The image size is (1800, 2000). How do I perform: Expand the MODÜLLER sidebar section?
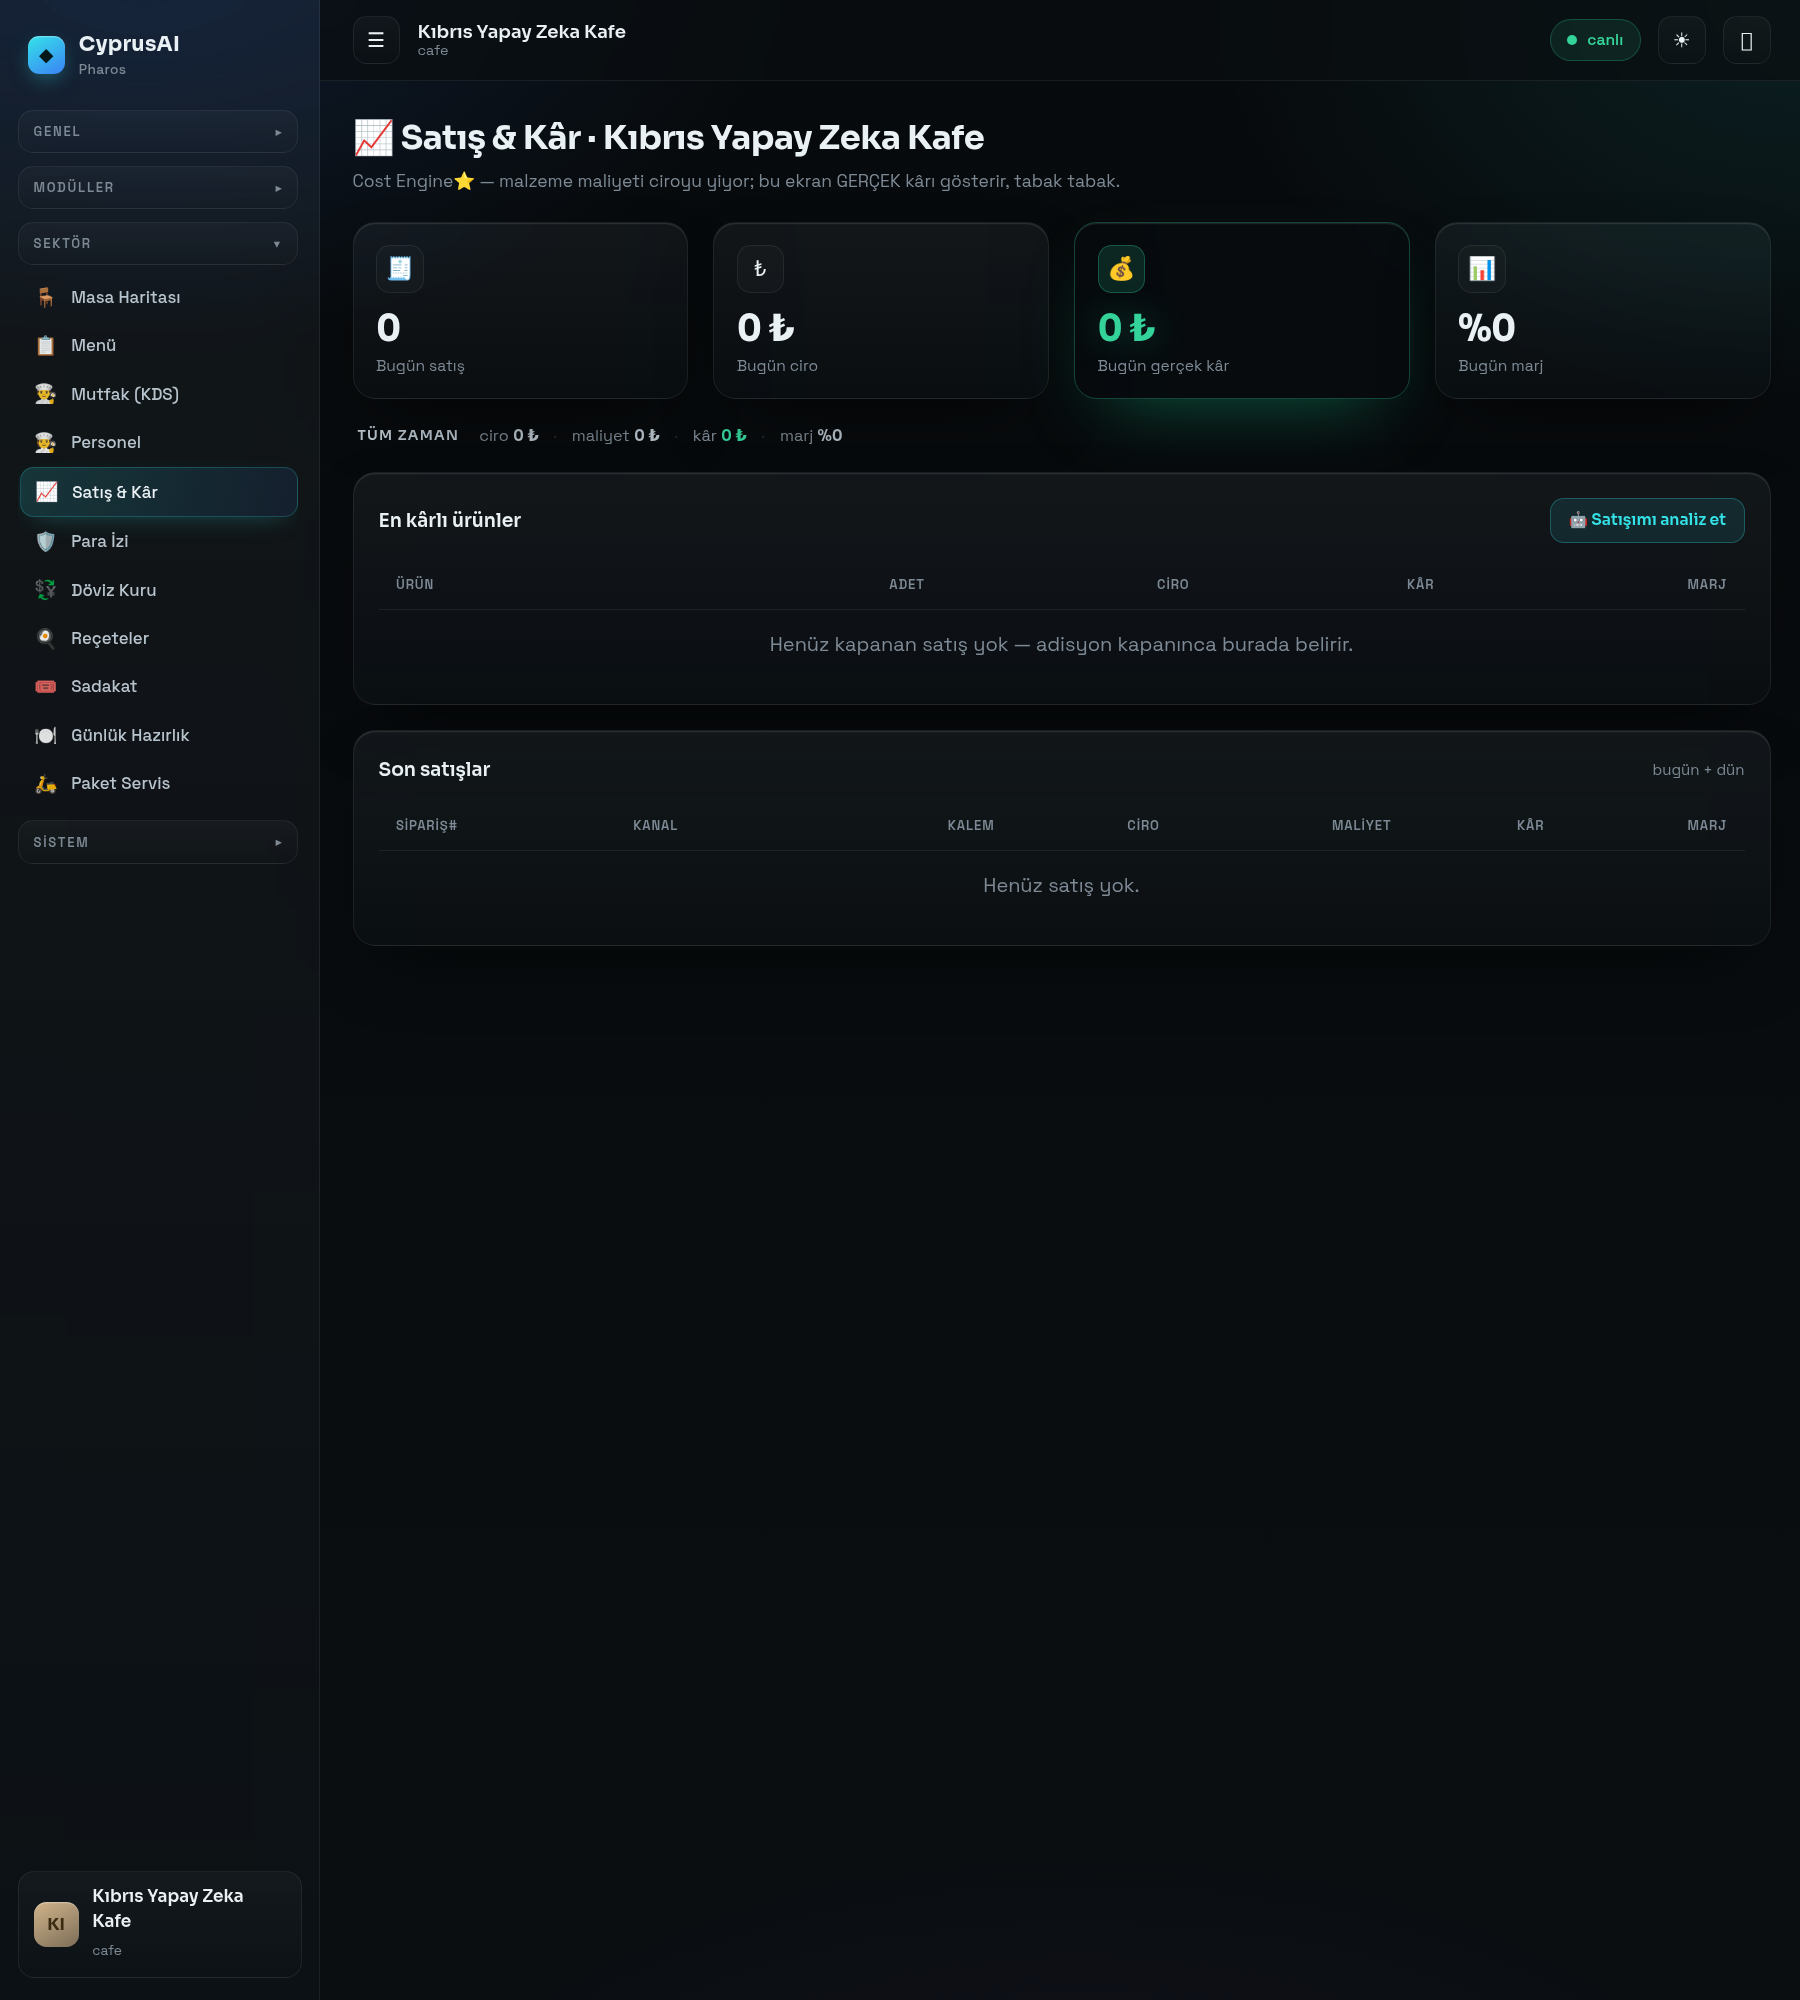[158, 187]
